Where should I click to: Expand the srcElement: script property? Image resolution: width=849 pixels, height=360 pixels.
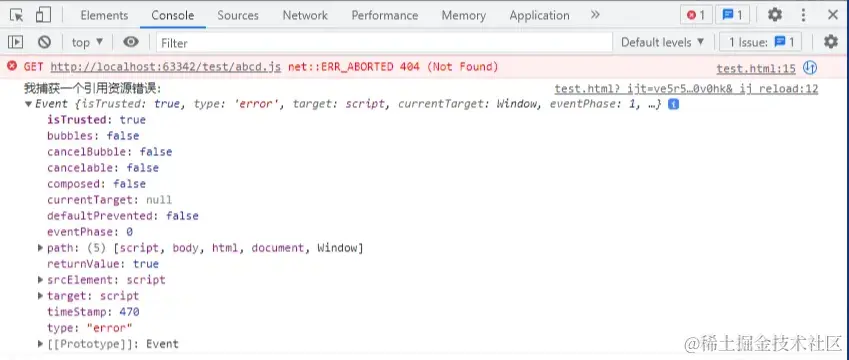coord(41,280)
